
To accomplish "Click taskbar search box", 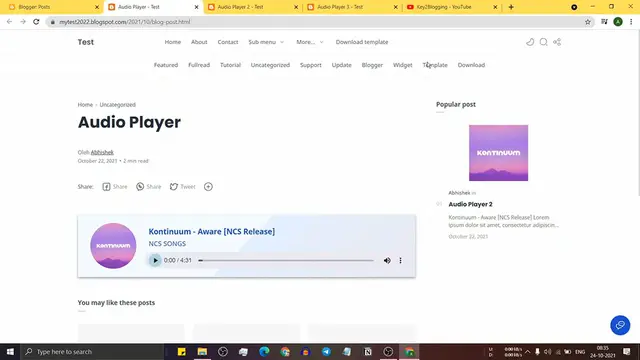I will click(x=93, y=351).
